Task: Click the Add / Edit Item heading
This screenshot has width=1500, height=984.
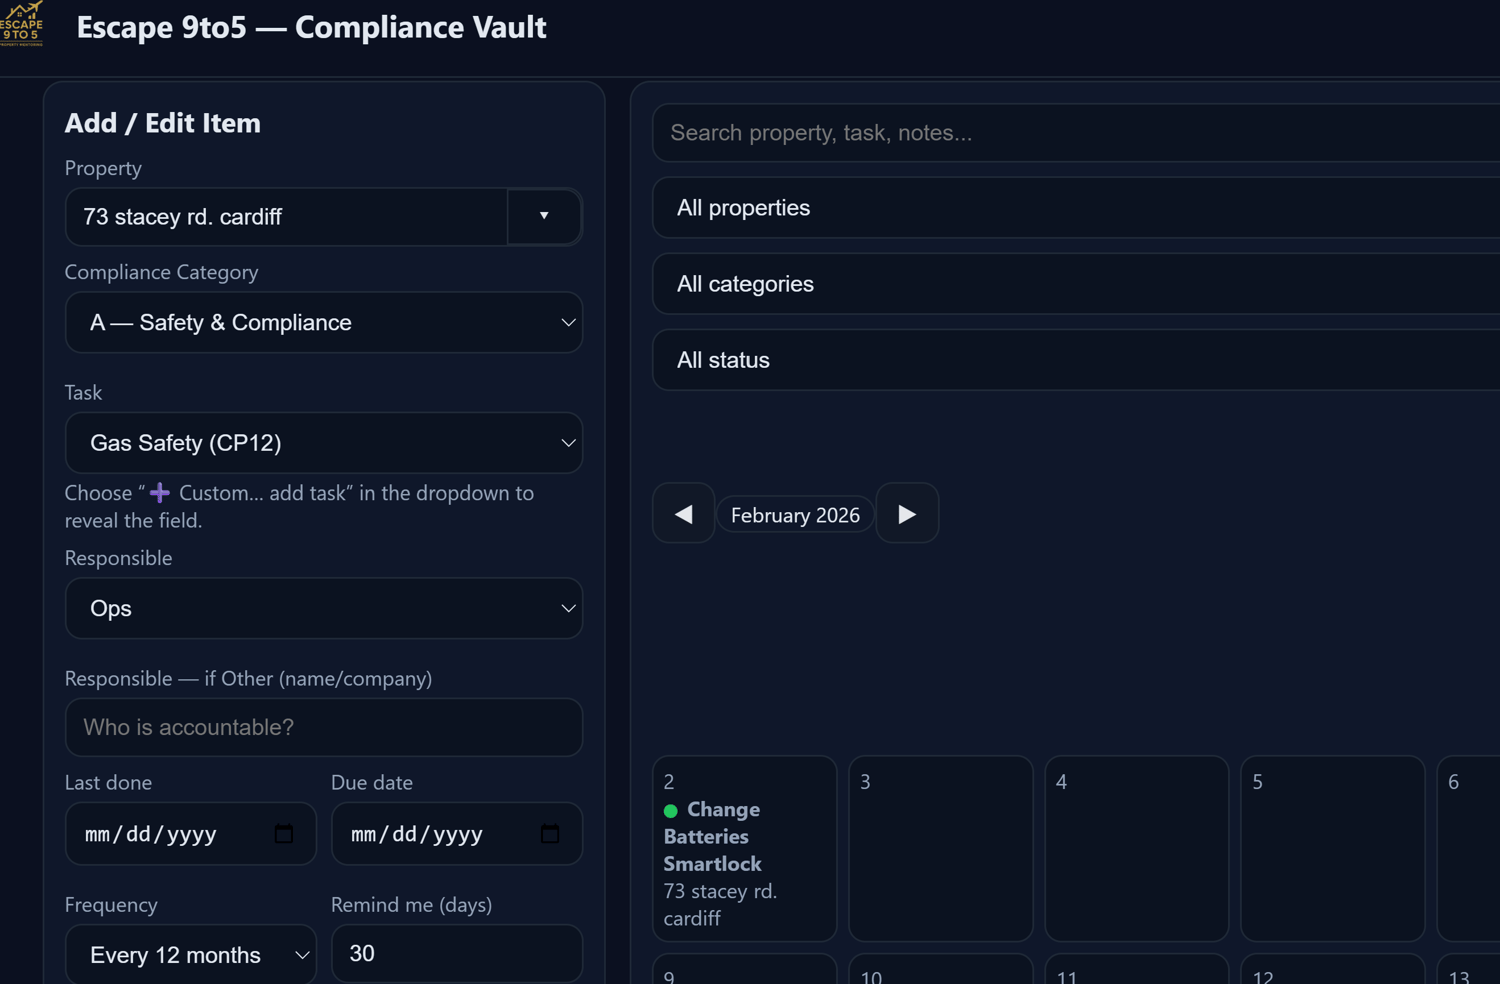Action: (x=162, y=123)
